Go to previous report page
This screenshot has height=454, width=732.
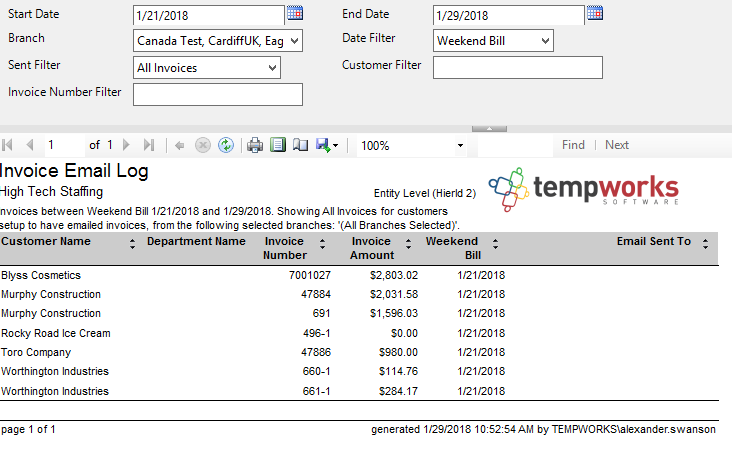(x=30, y=145)
